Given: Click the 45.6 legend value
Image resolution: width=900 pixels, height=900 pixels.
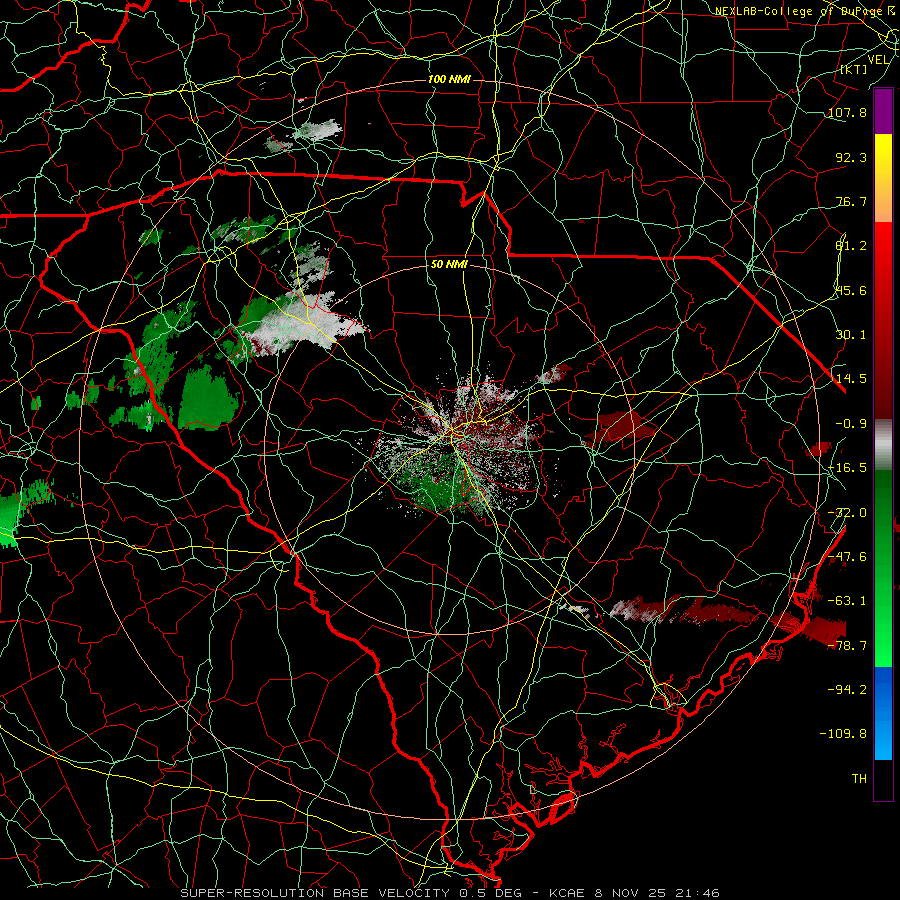Looking at the screenshot, I should tap(851, 290).
